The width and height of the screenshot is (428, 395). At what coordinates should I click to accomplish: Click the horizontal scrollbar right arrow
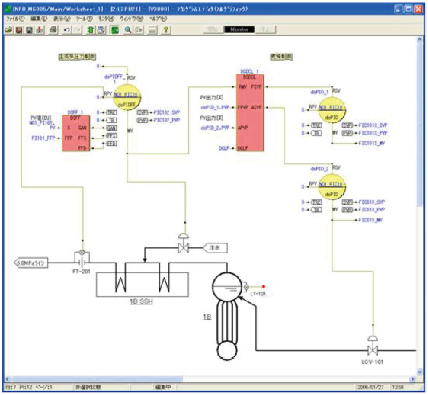click(x=413, y=379)
